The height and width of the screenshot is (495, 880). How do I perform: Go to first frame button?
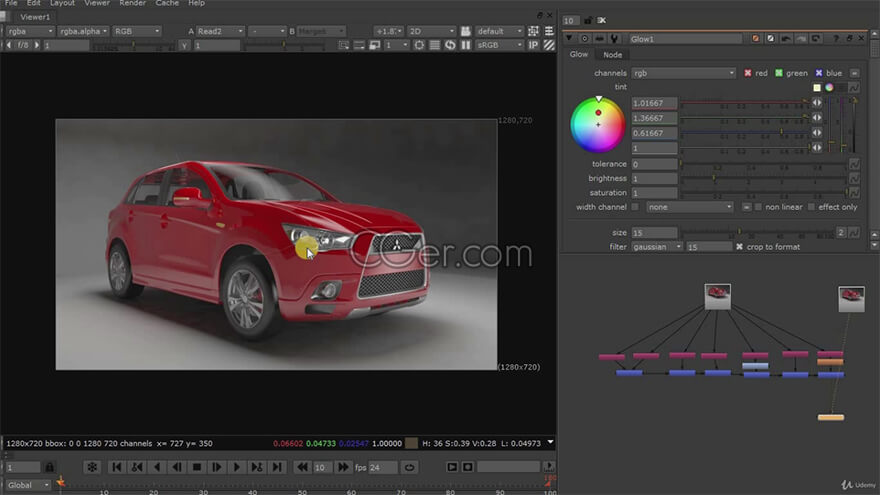click(116, 467)
